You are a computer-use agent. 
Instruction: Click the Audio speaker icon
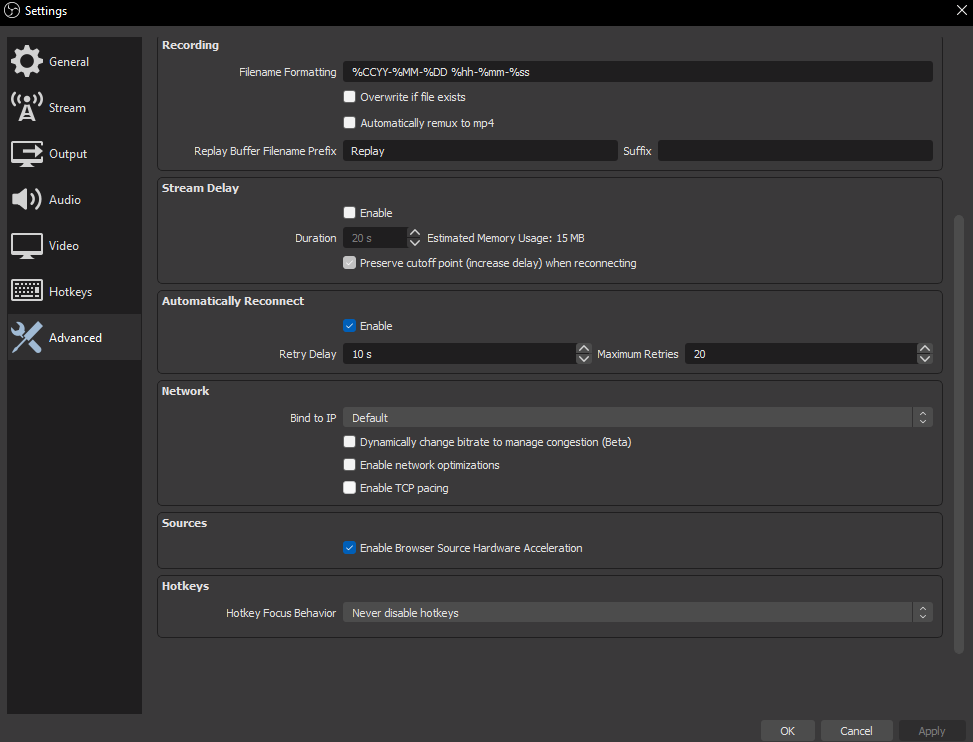pos(27,199)
